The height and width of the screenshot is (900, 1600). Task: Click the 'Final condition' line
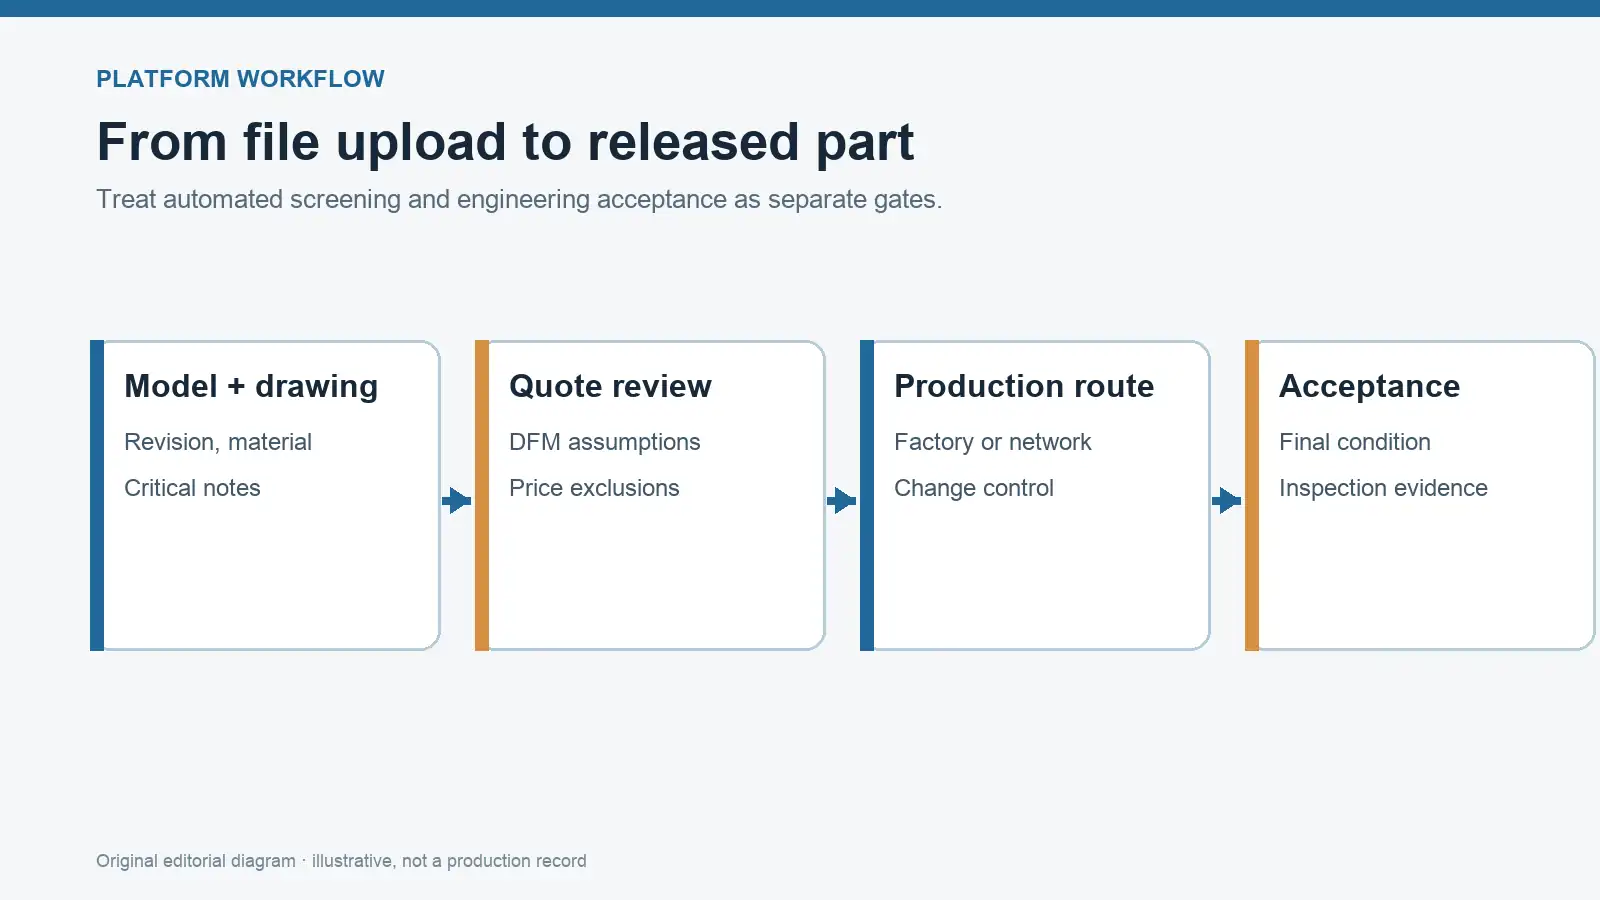[x=1355, y=442]
